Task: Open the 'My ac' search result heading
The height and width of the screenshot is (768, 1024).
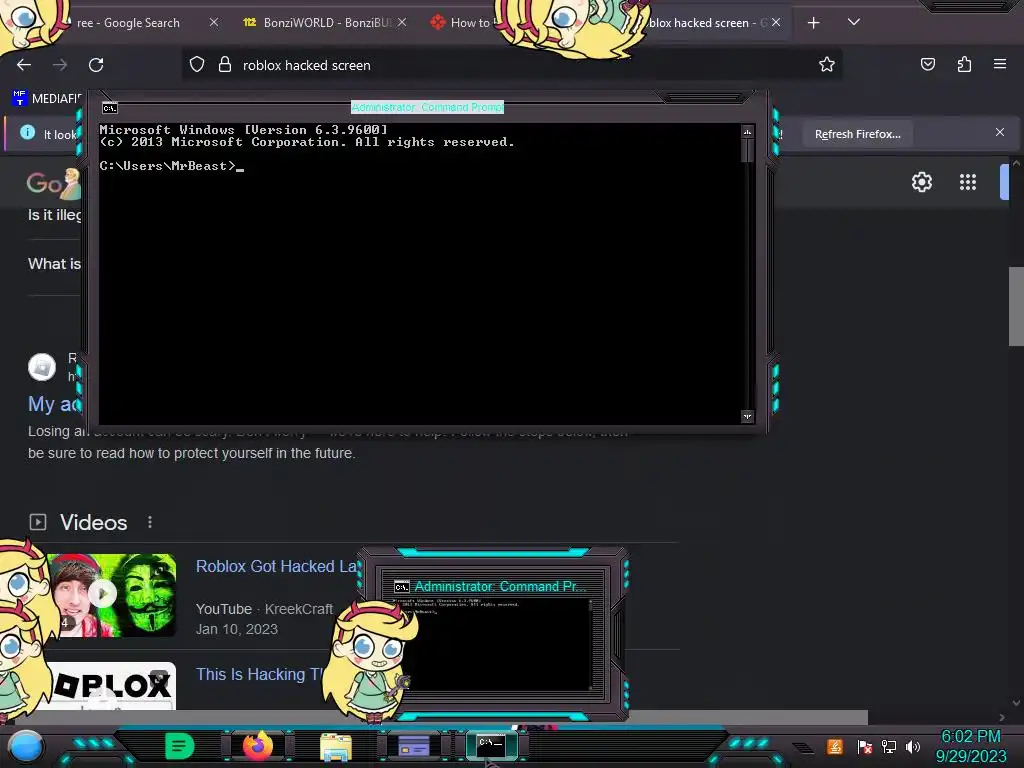Action: (x=54, y=404)
